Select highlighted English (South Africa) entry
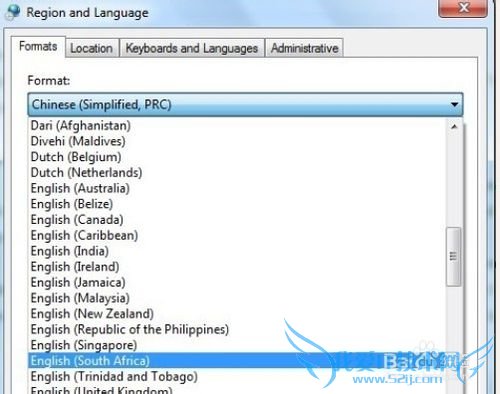 (237, 361)
